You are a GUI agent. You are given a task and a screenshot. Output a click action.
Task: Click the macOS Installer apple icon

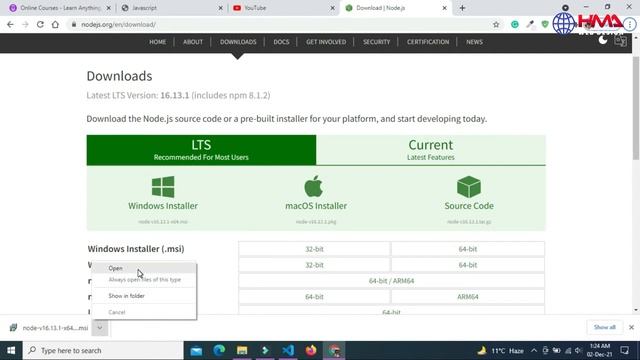pos(313,186)
